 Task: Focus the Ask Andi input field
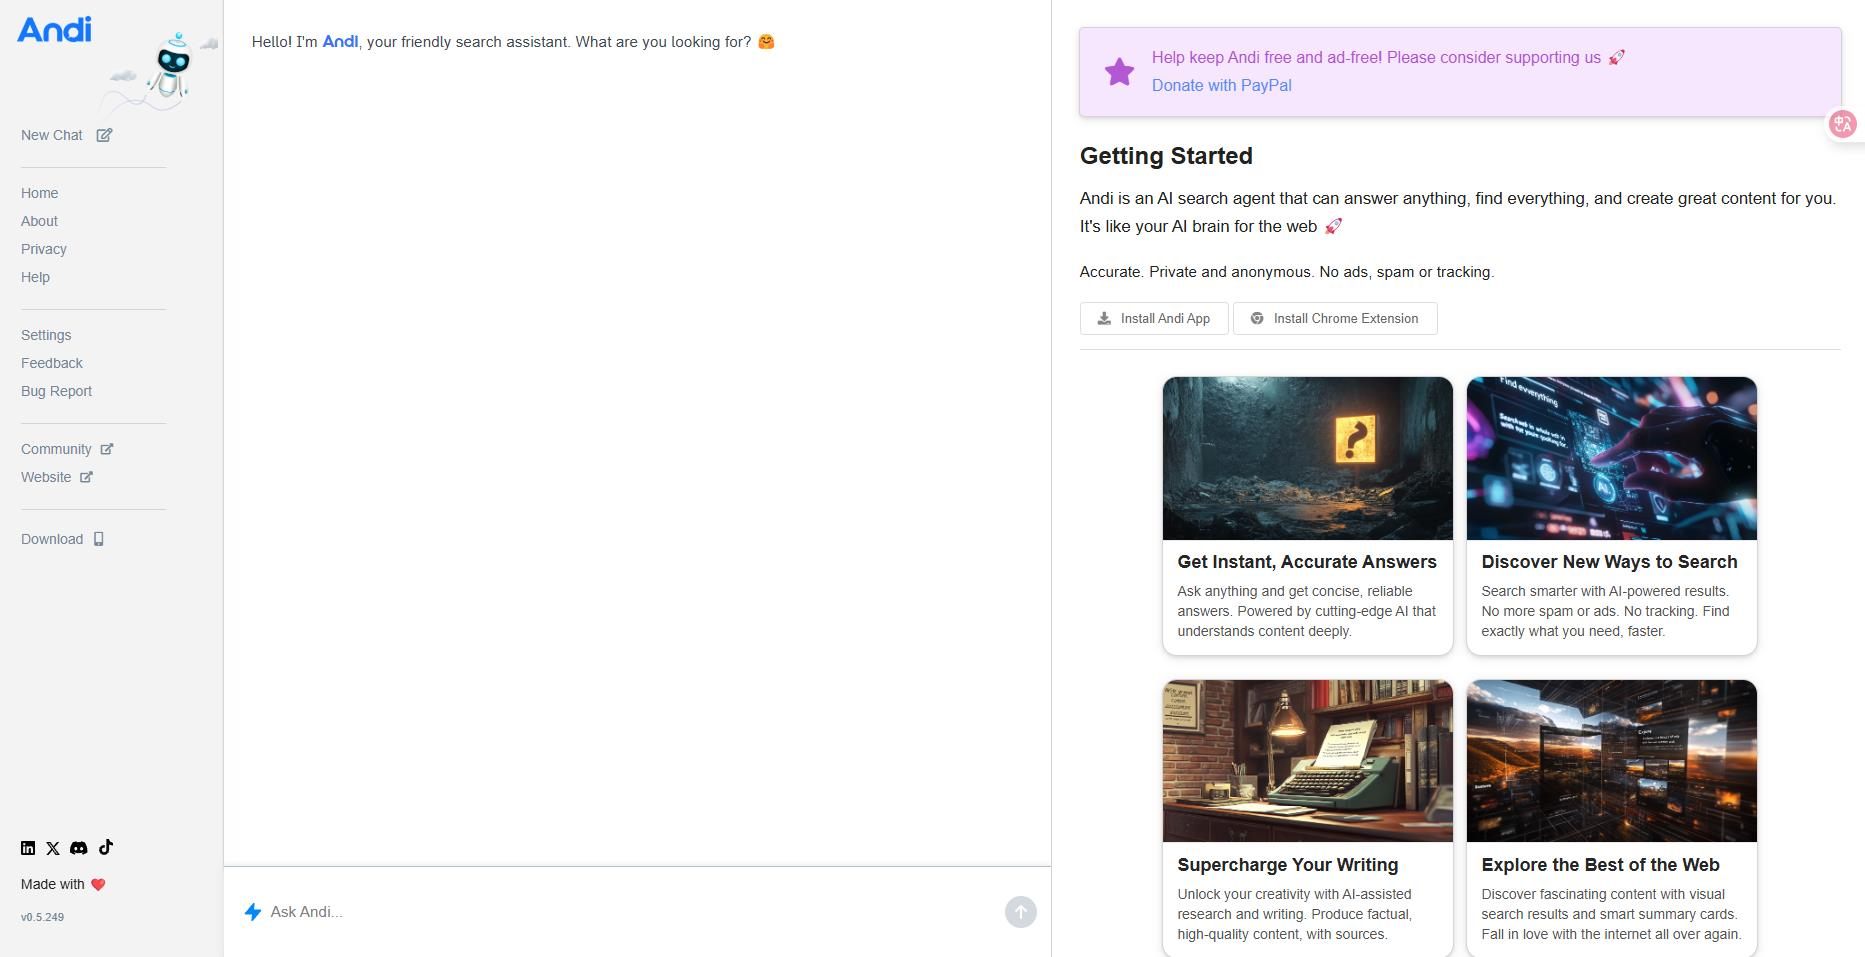point(630,912)
